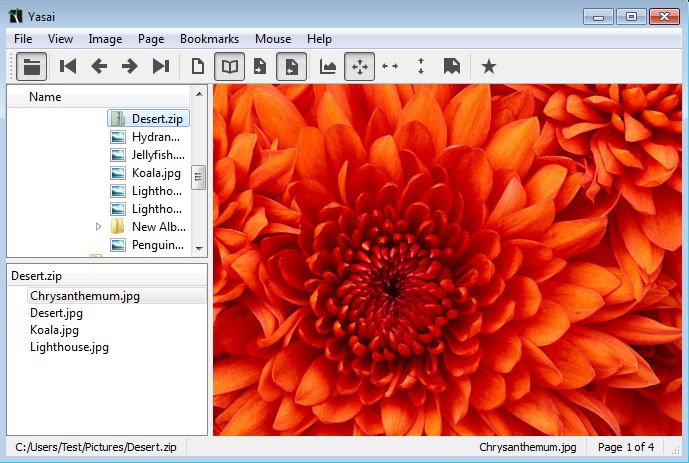Select Koala.jpg in the Desert.zip list
The image size is (689, 463).
click(54, 330)
